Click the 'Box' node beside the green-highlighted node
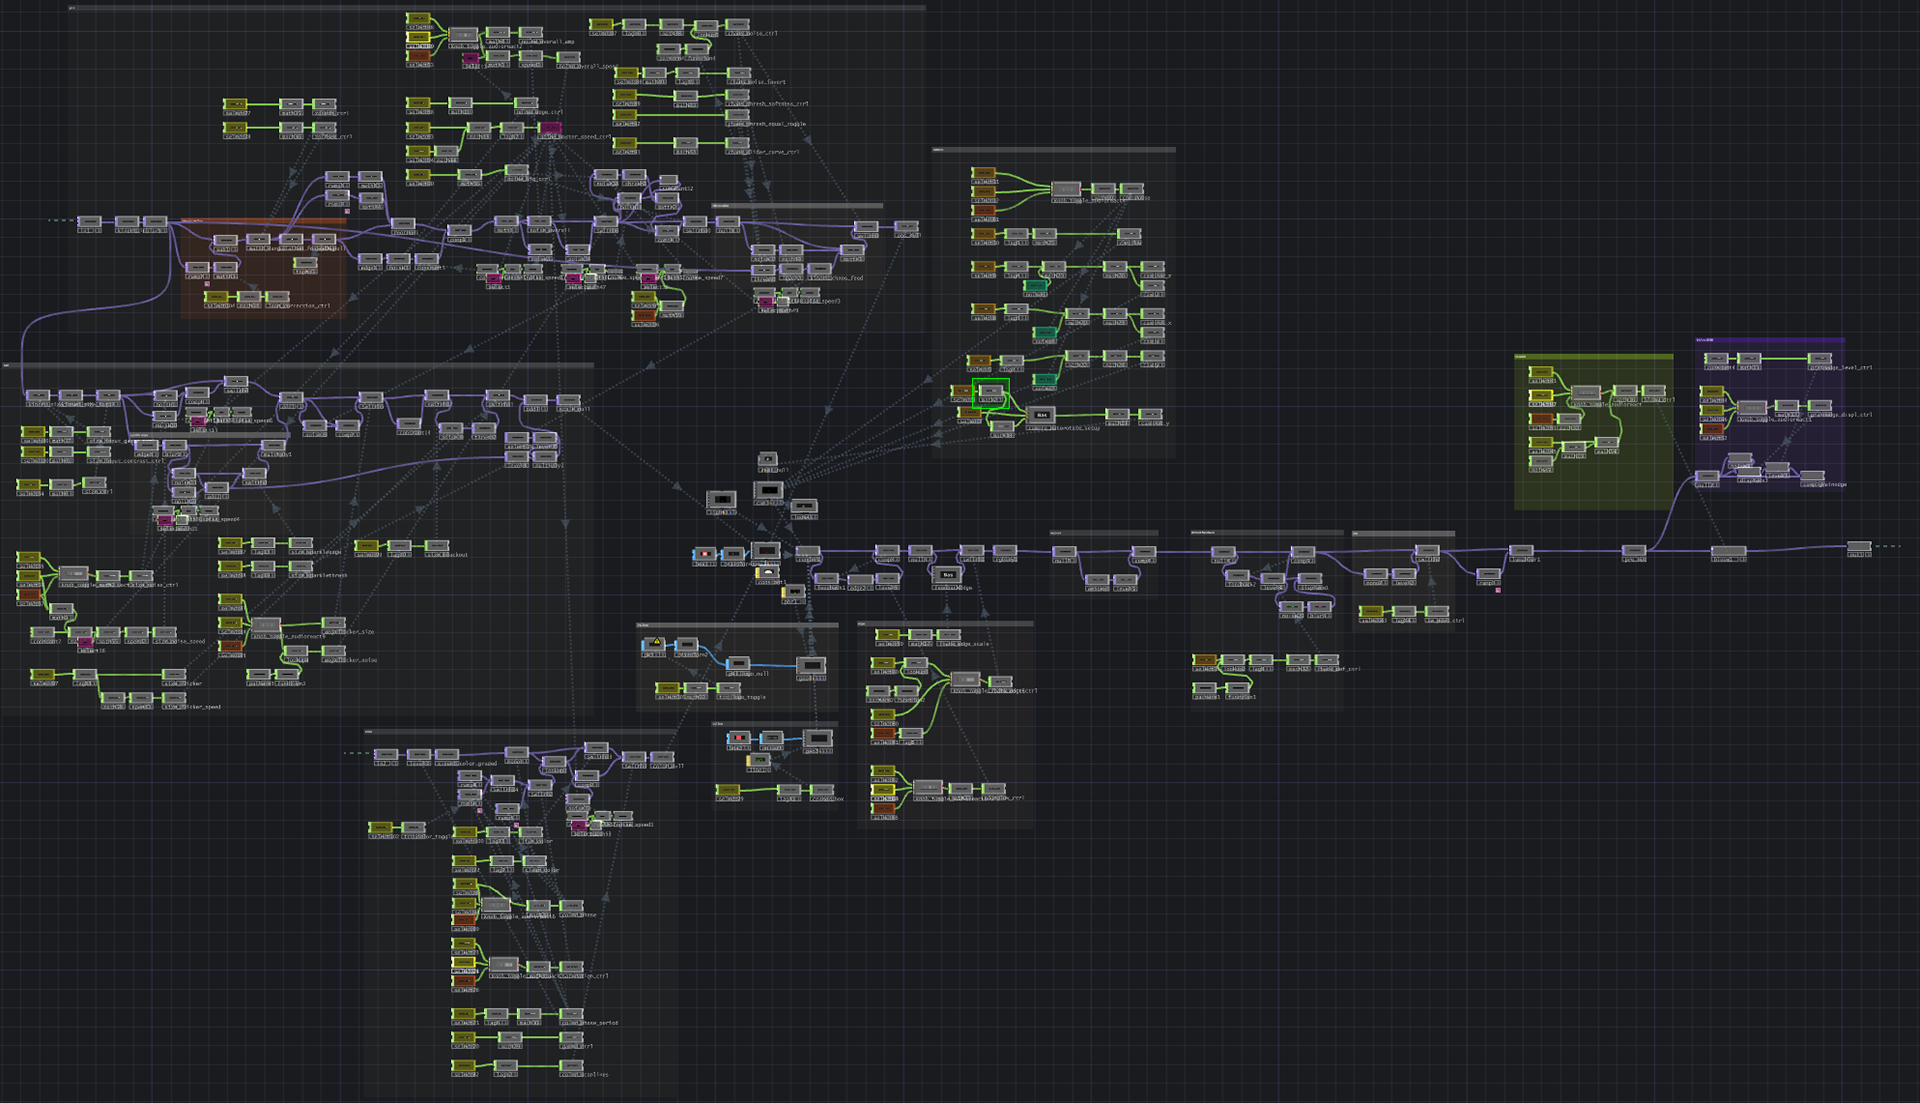Image resolution: width=1920 pixels, height=1103 pixels. pos(1041,414)
